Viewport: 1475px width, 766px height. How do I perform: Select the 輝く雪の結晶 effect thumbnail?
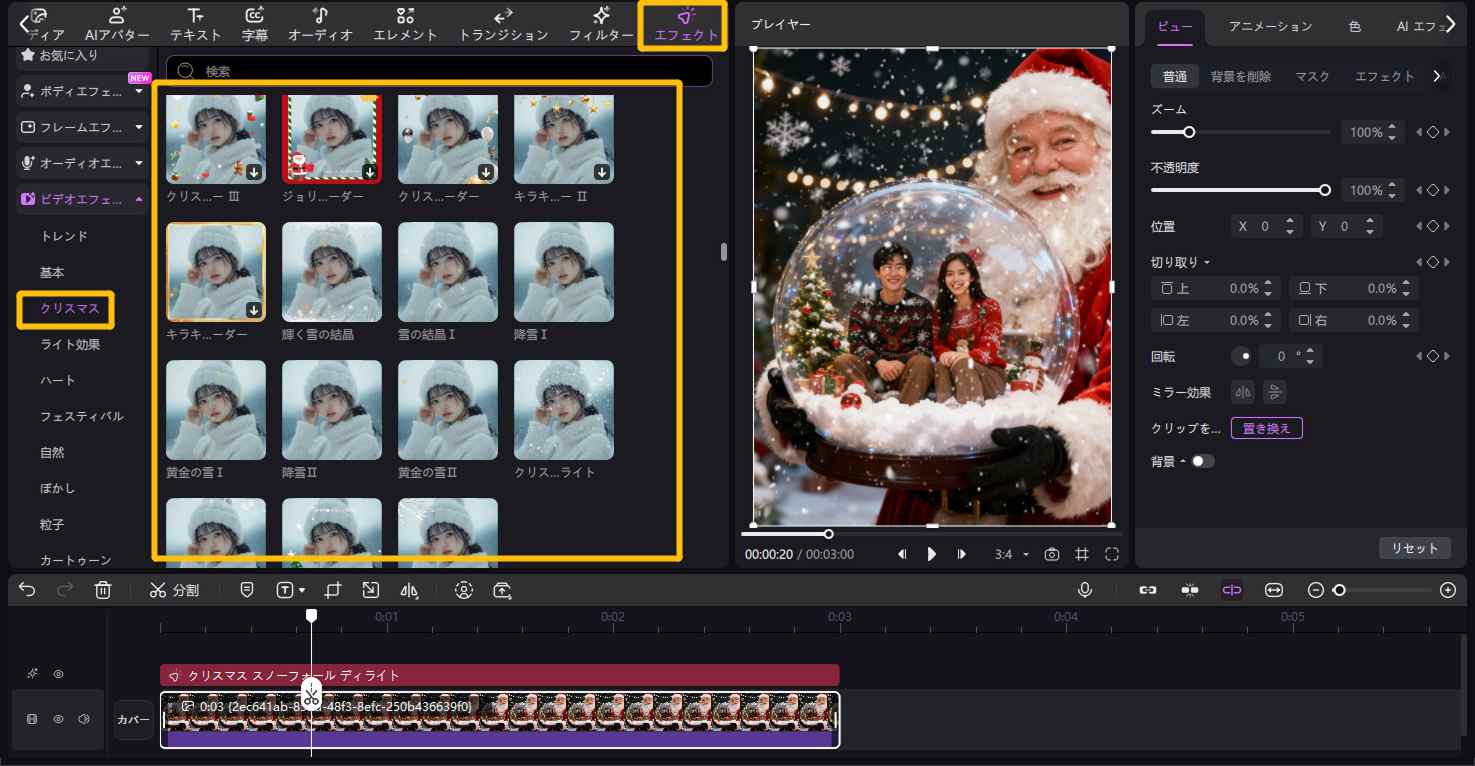332,272
